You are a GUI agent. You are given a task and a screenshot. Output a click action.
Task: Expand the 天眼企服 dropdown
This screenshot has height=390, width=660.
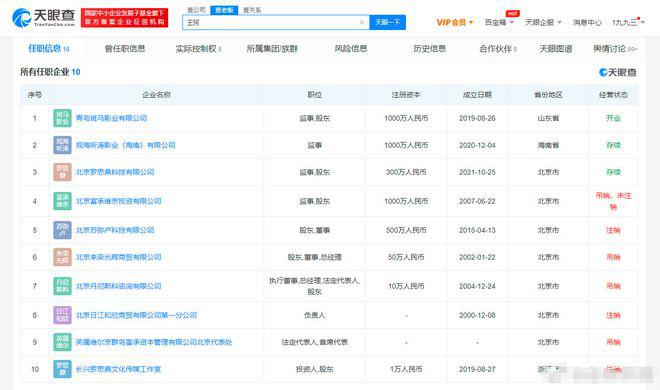(543, 22)
